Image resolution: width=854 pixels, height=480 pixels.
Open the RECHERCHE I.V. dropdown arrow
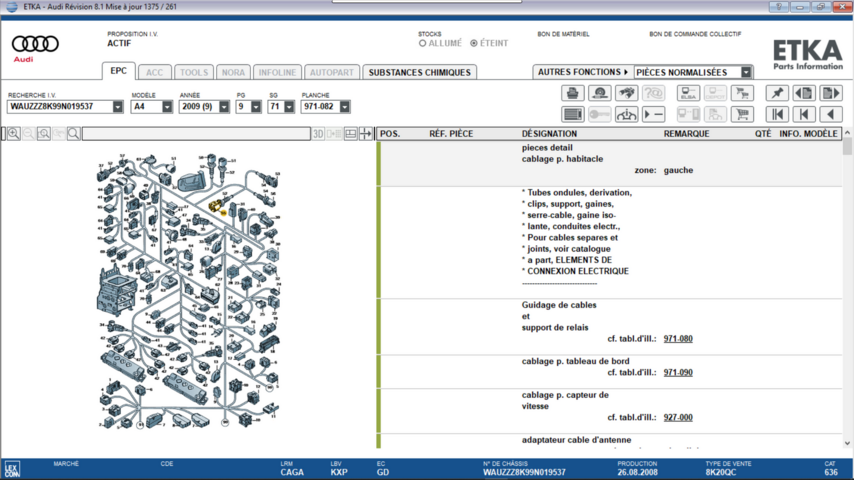(x=118, y=107)
